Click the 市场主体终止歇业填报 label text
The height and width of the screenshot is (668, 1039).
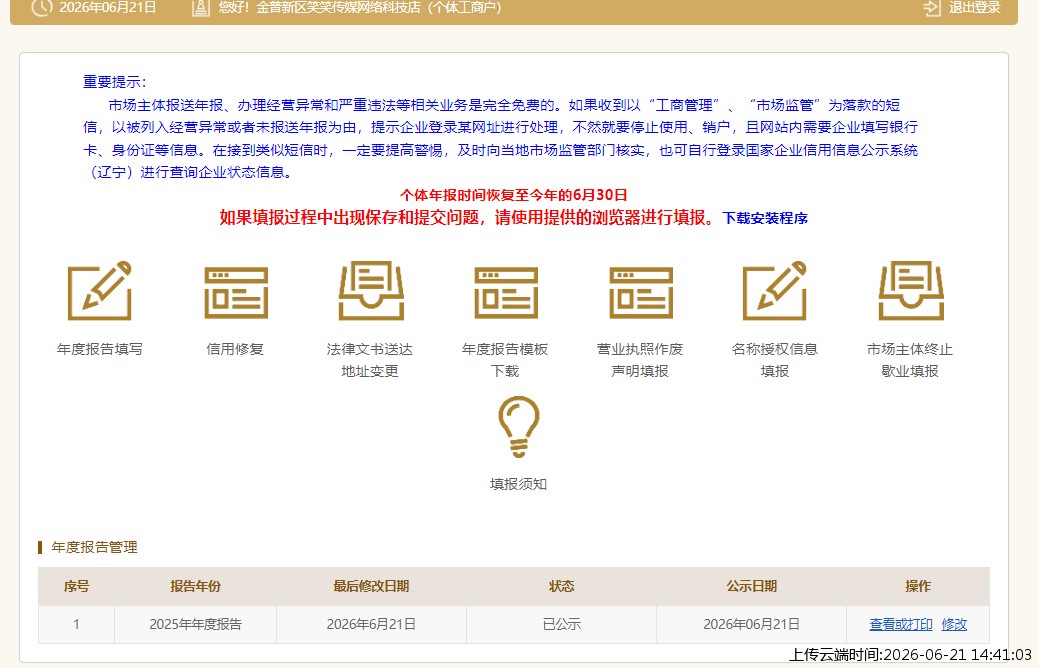point(910,360)
